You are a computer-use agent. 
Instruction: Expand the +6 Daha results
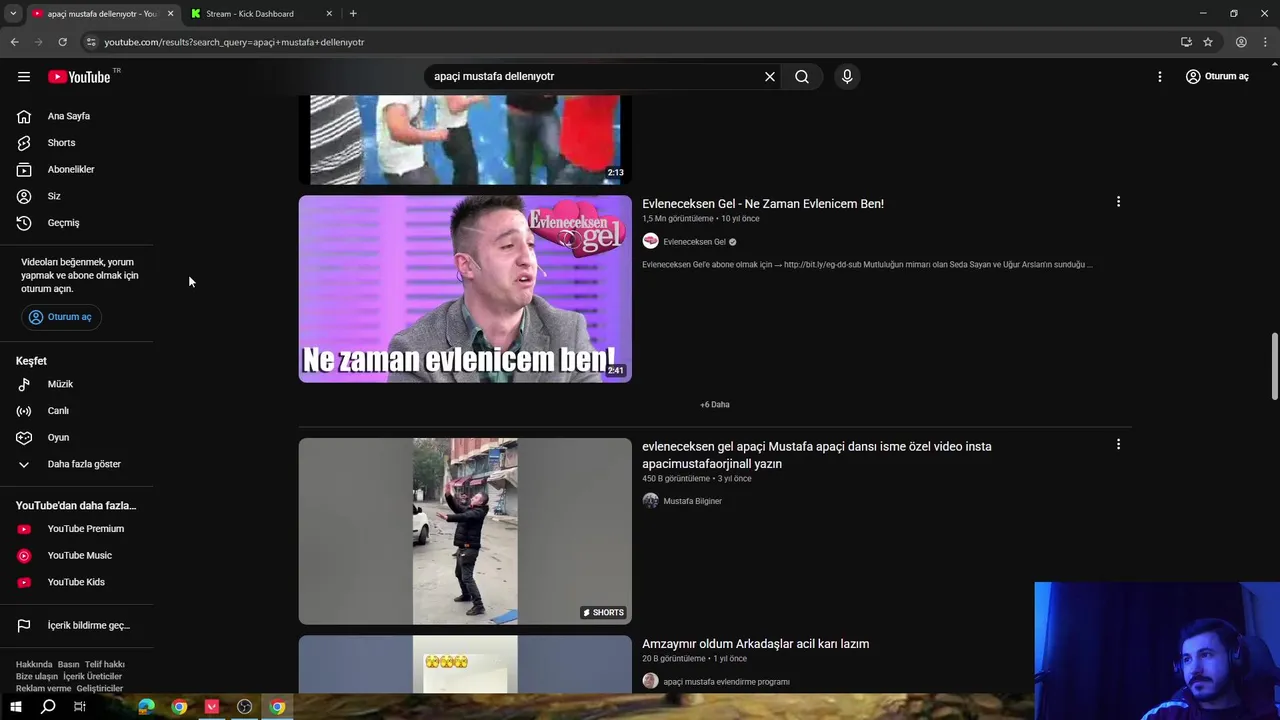point(715,405)
